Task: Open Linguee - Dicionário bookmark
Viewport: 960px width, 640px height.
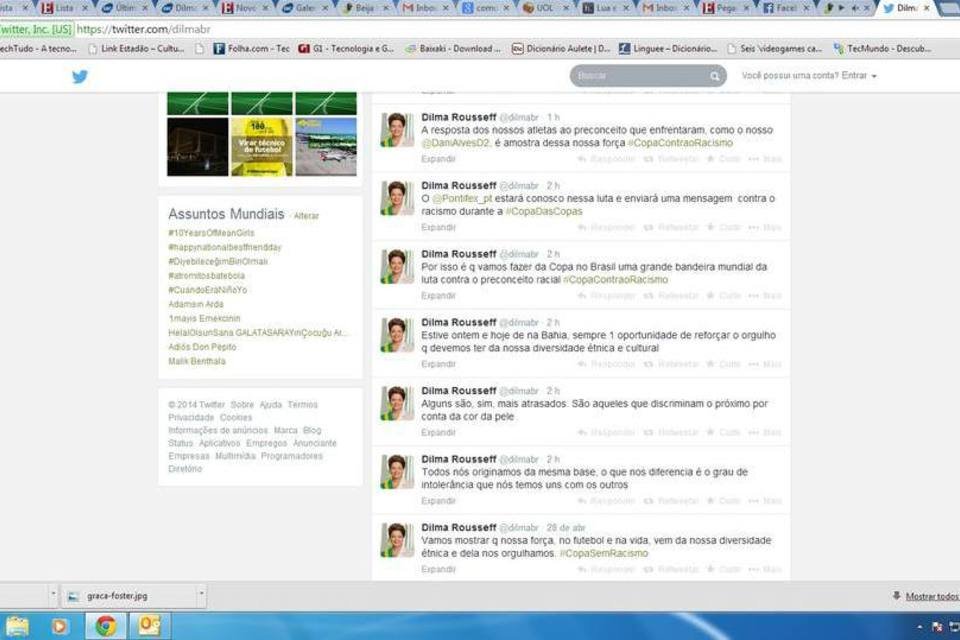Action: [x=667, y=48]
